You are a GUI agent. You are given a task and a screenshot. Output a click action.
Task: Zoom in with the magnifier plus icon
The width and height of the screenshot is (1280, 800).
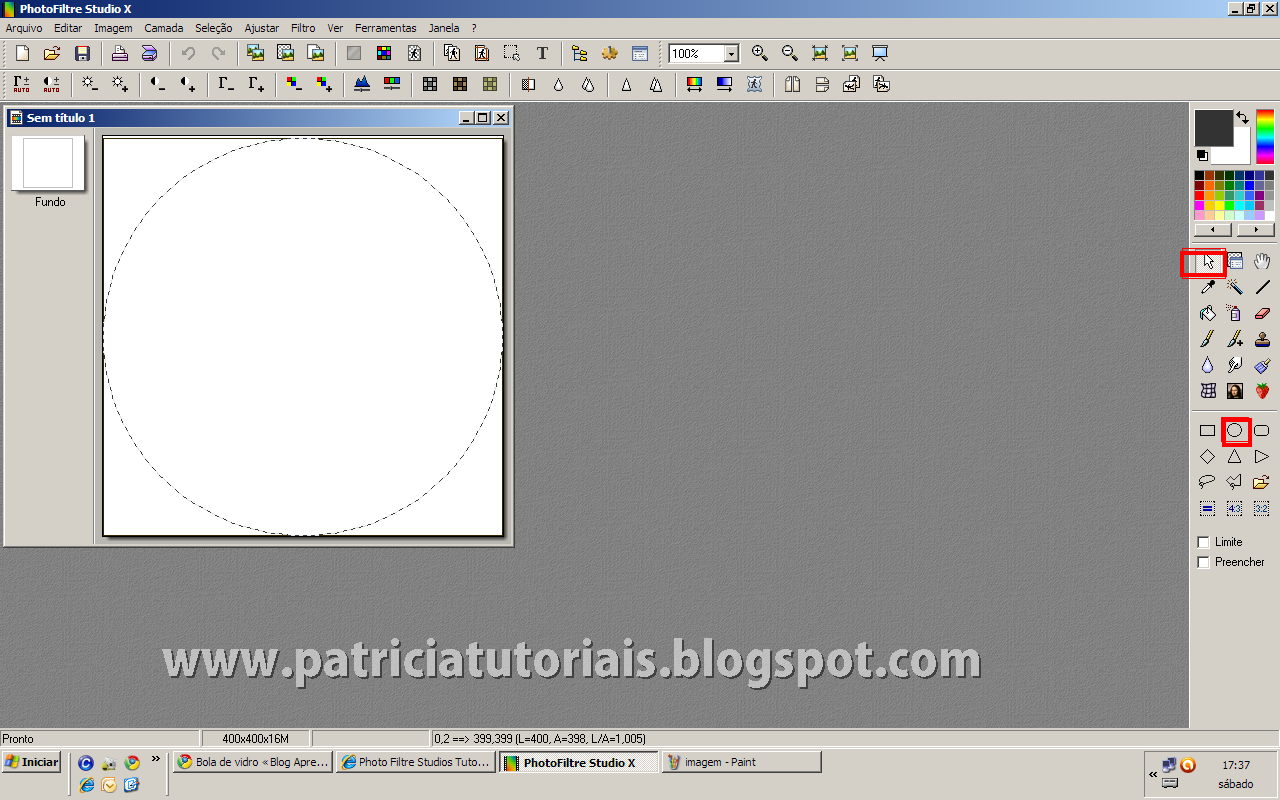(x=760, y=53)
